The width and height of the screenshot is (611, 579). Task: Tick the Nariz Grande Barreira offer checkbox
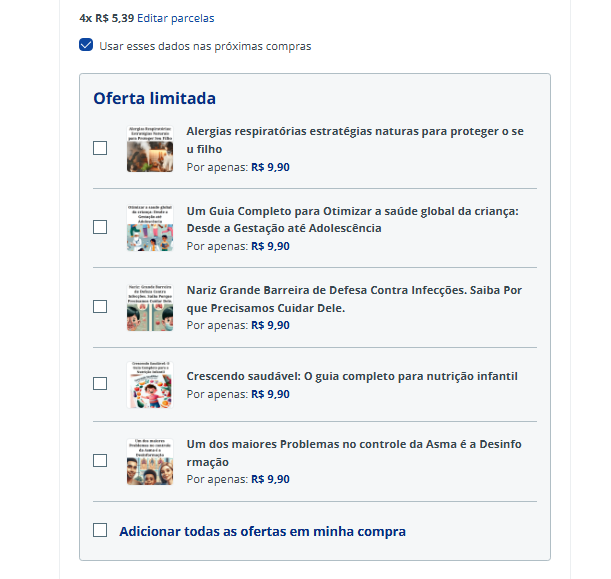(x=100, y=307)
